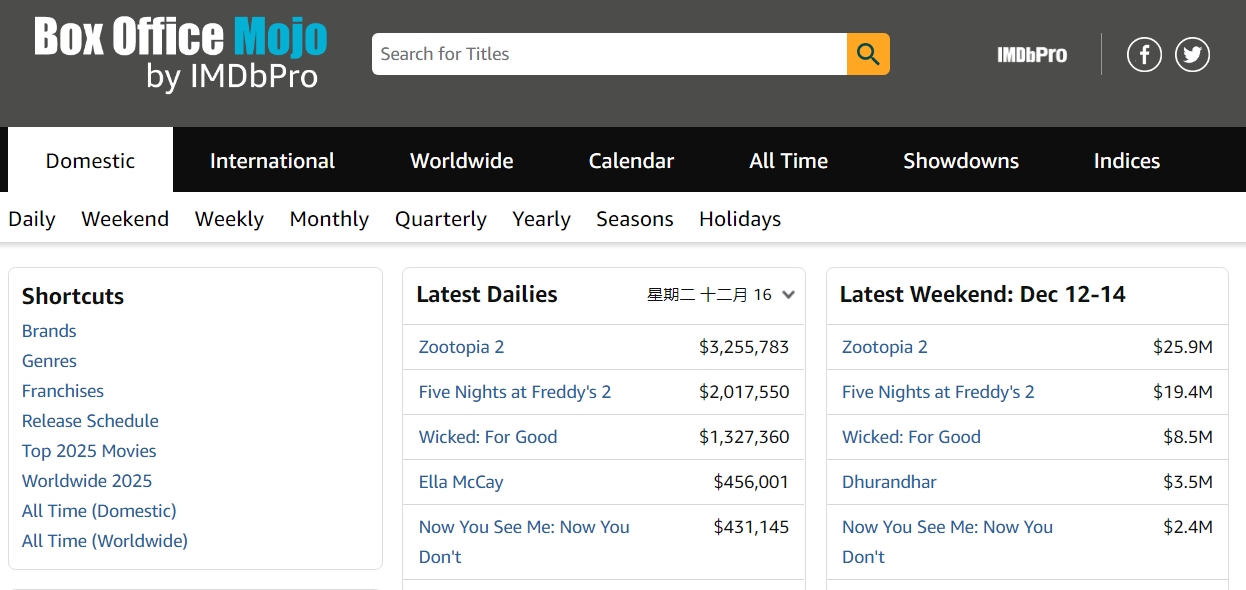This screenshot has height=590, width=1246.
Task: Click the Box Office Mojo logo
Action: pos(181,54)
